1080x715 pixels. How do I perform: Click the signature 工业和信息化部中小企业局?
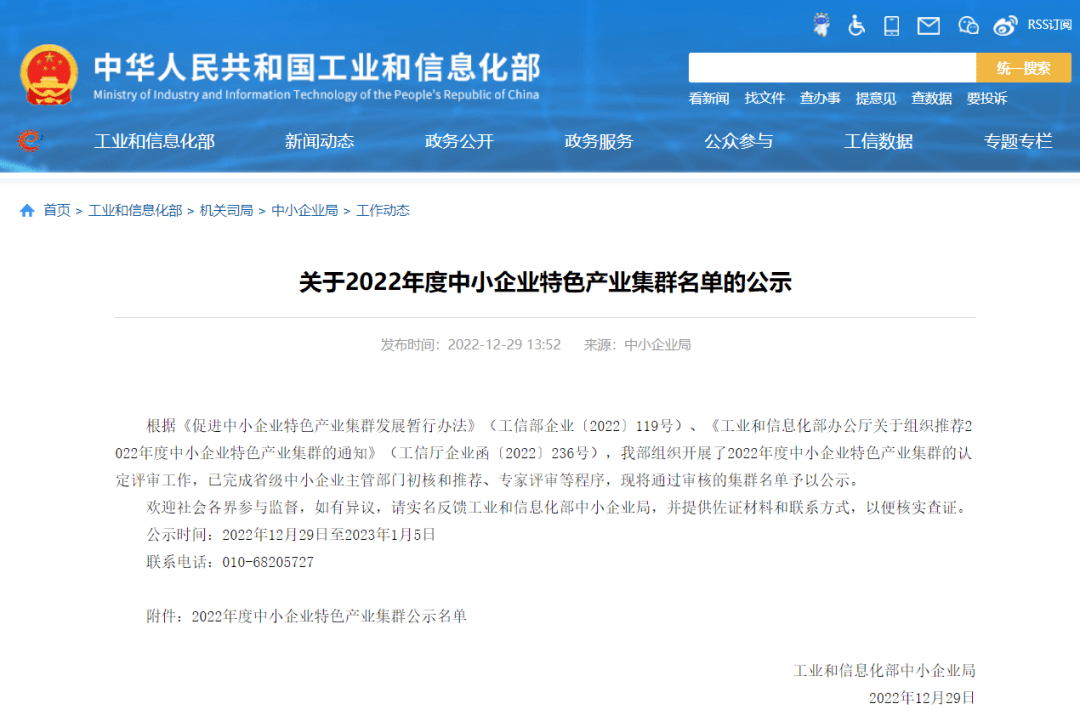(884, 670)
